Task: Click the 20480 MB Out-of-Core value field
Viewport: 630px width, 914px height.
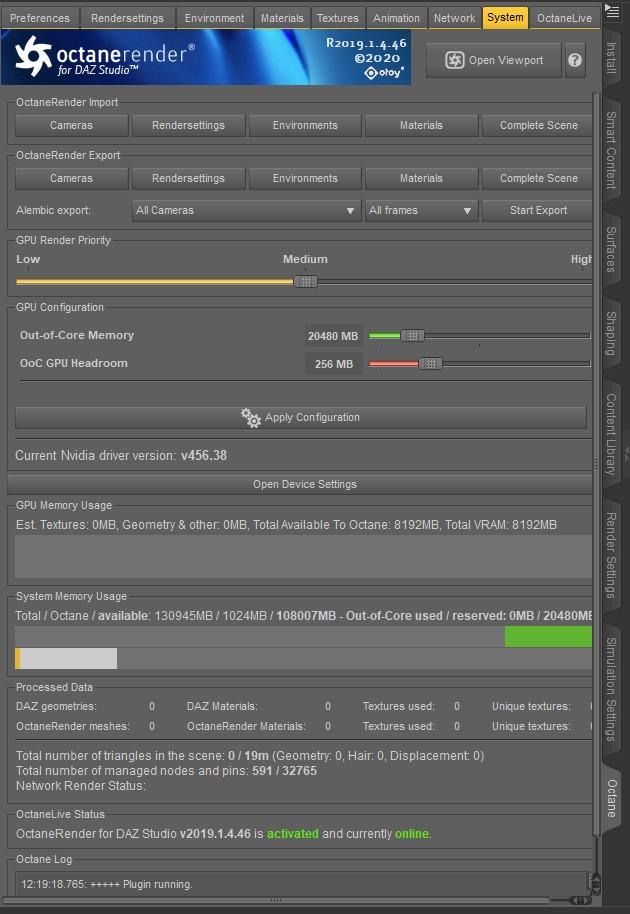Action: [333, 336]
